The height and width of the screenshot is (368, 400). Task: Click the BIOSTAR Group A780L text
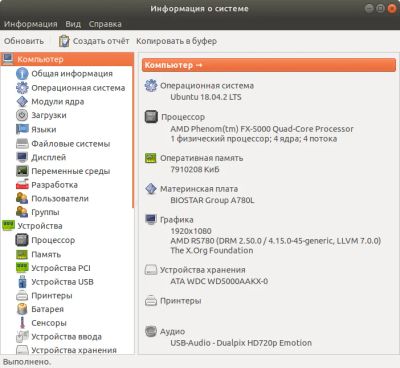pos(212,200)
